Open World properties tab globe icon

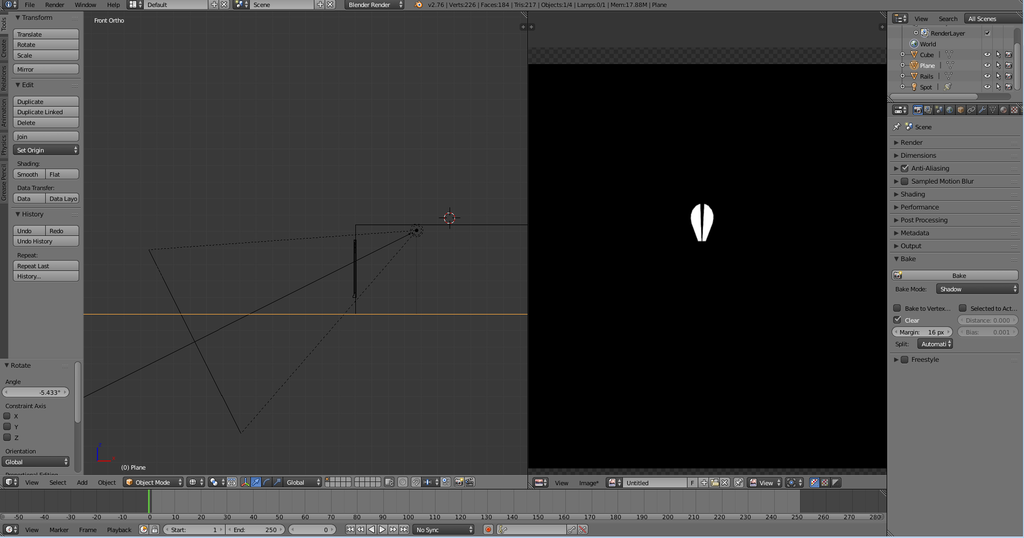click(x=950, y=110)
